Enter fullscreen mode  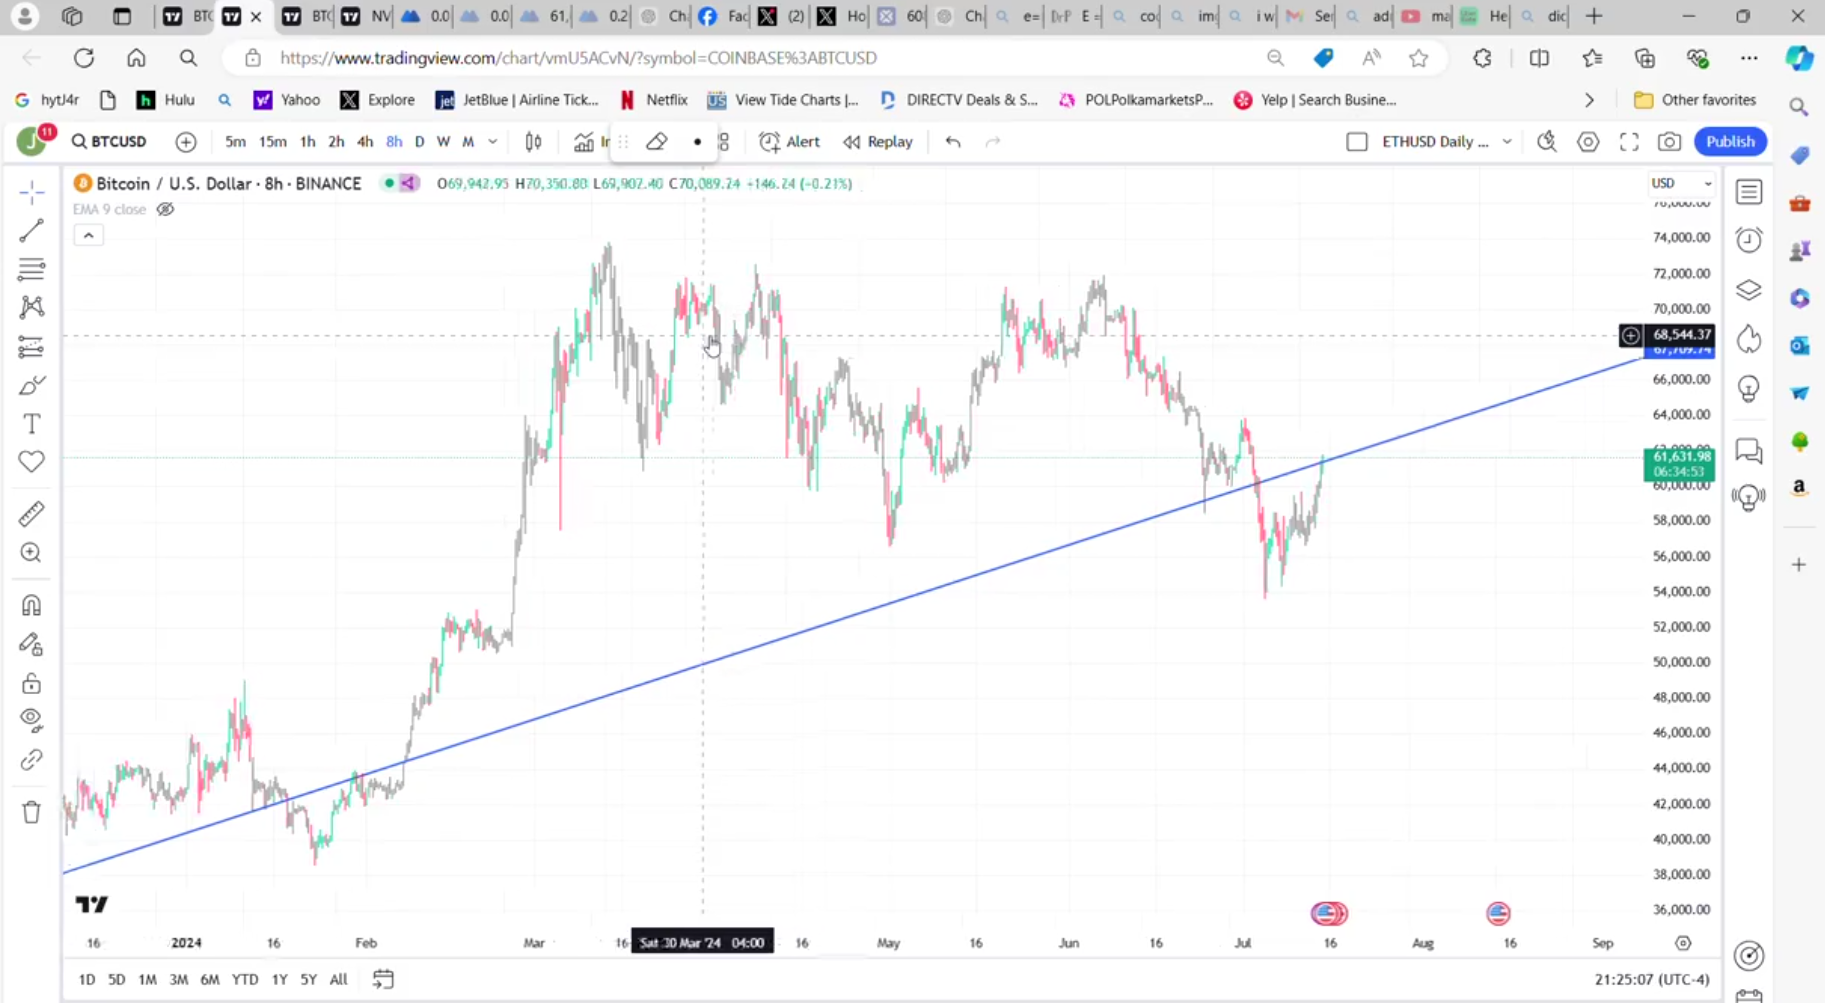[x=1629, y=142]
